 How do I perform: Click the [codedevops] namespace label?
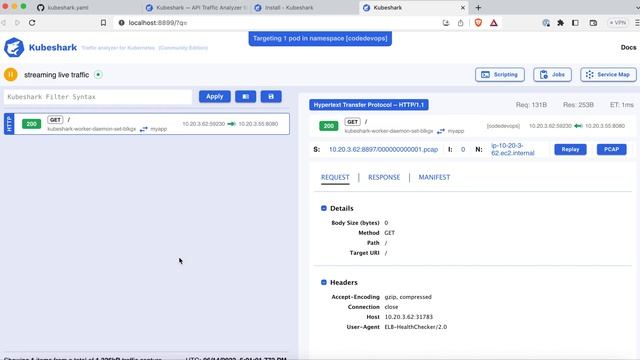[503, 126]
